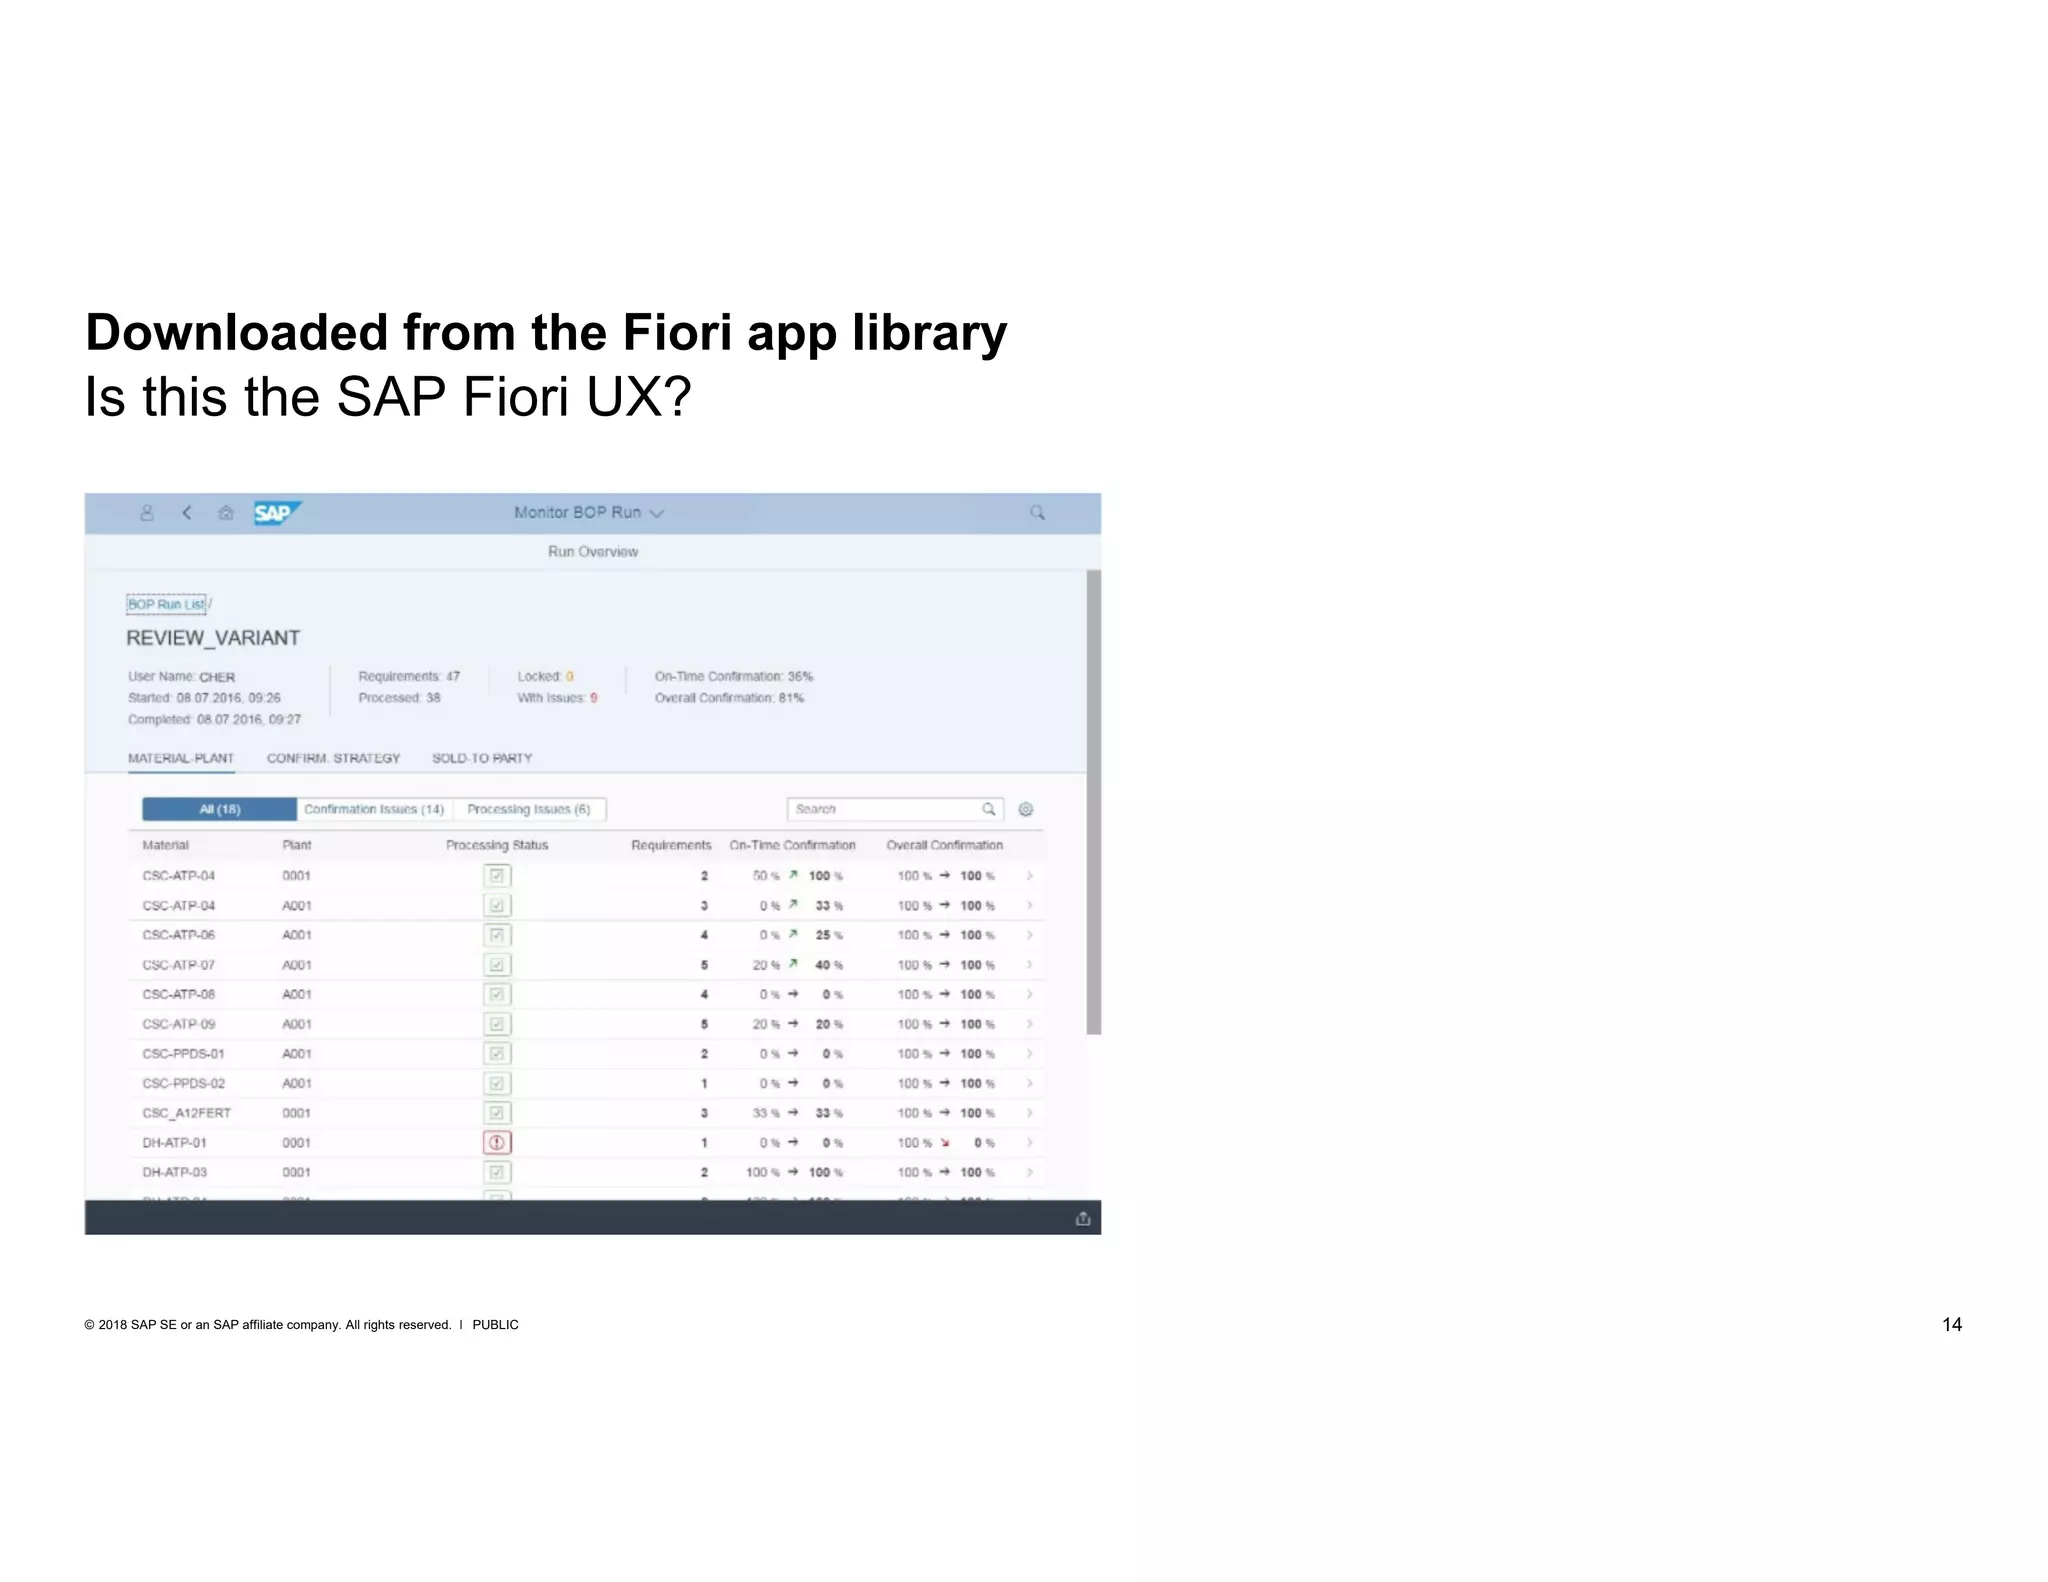Open details chevron for CSC-ATP-04 plant 0001
The width and height of the screenshot is (2048, 1582).
tap(1029, 876)
